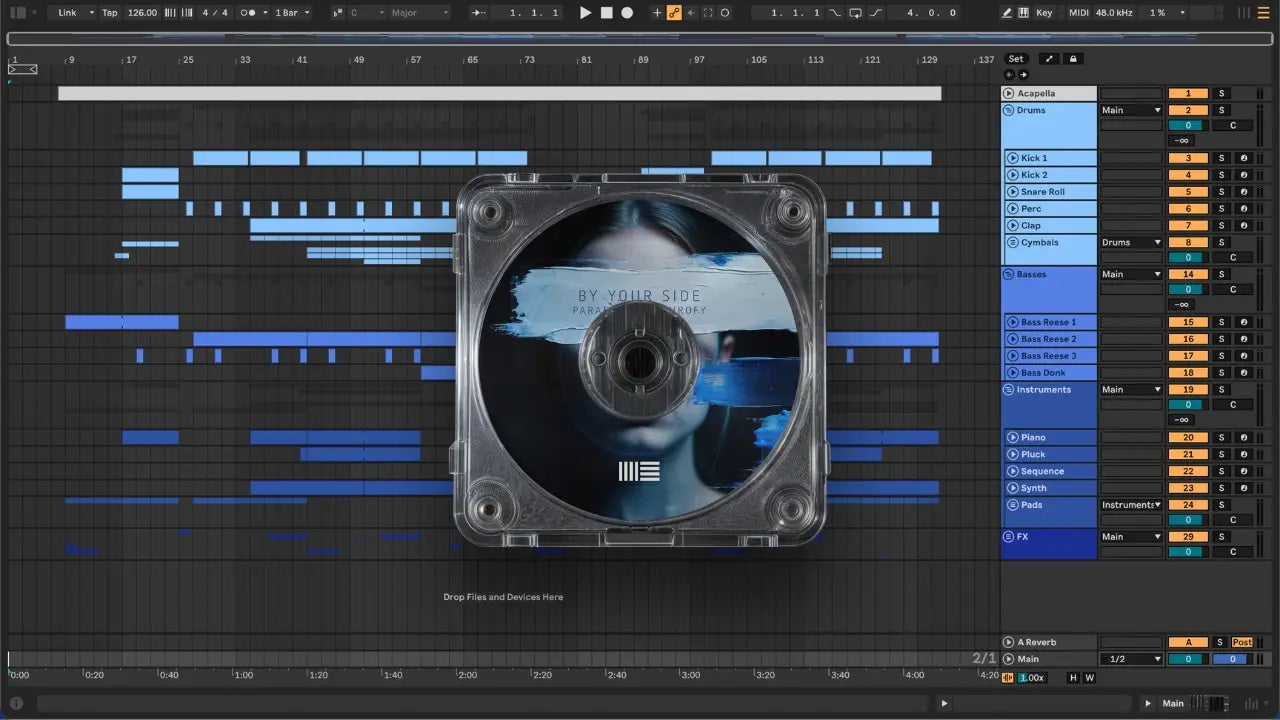Click the Re-enable Automation arrow icon
This screenshot has height=720, width=1280.
coord(691,13)
